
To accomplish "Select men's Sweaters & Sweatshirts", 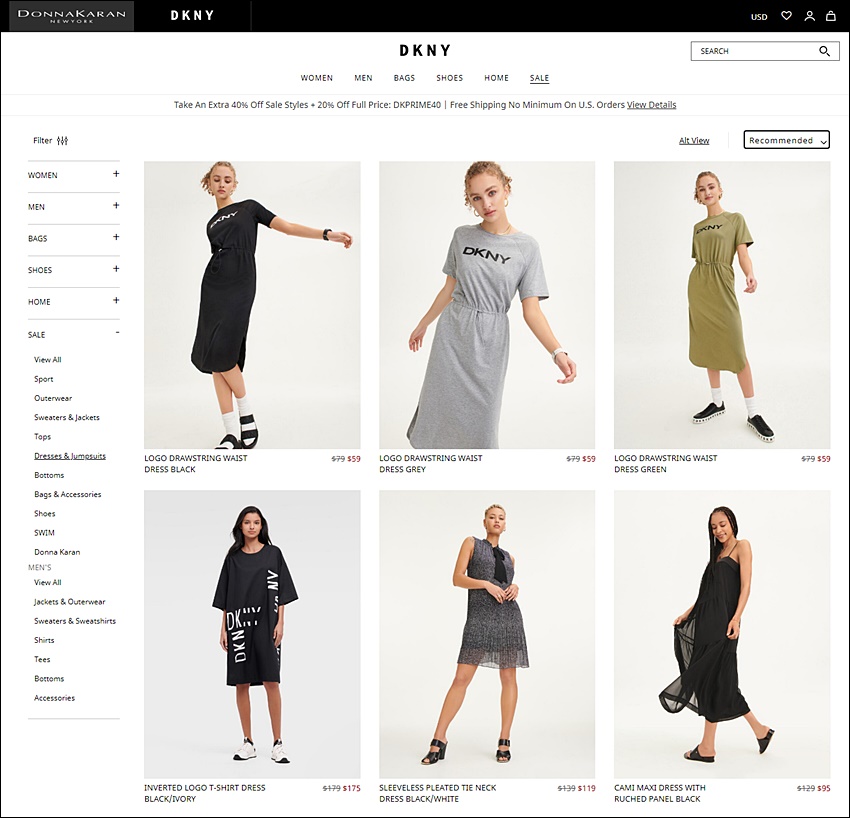I will [75, 621].
